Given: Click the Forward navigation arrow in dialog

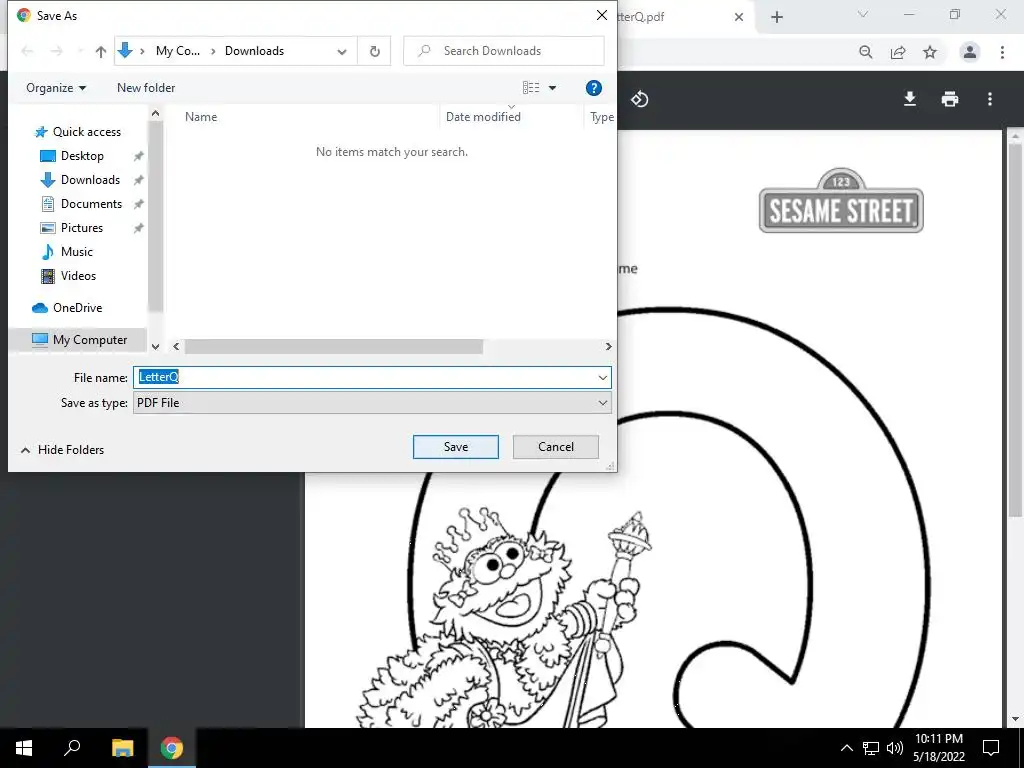Looking at the screenshot, I should 57,51.
